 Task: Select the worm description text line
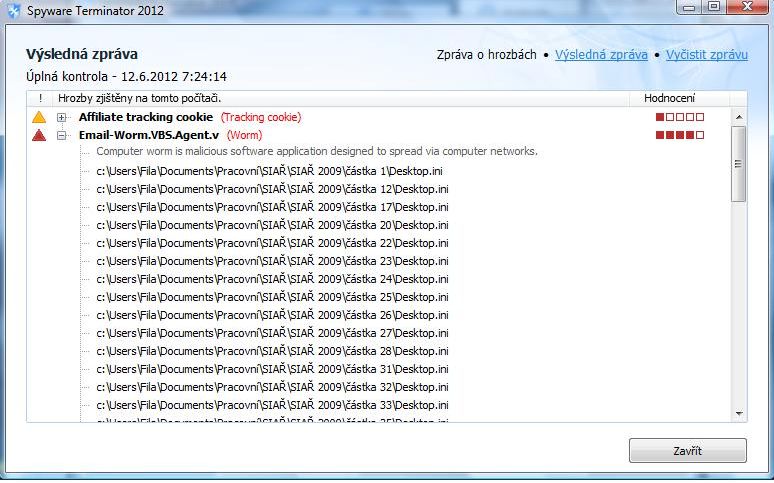click(x=317, y=151)
